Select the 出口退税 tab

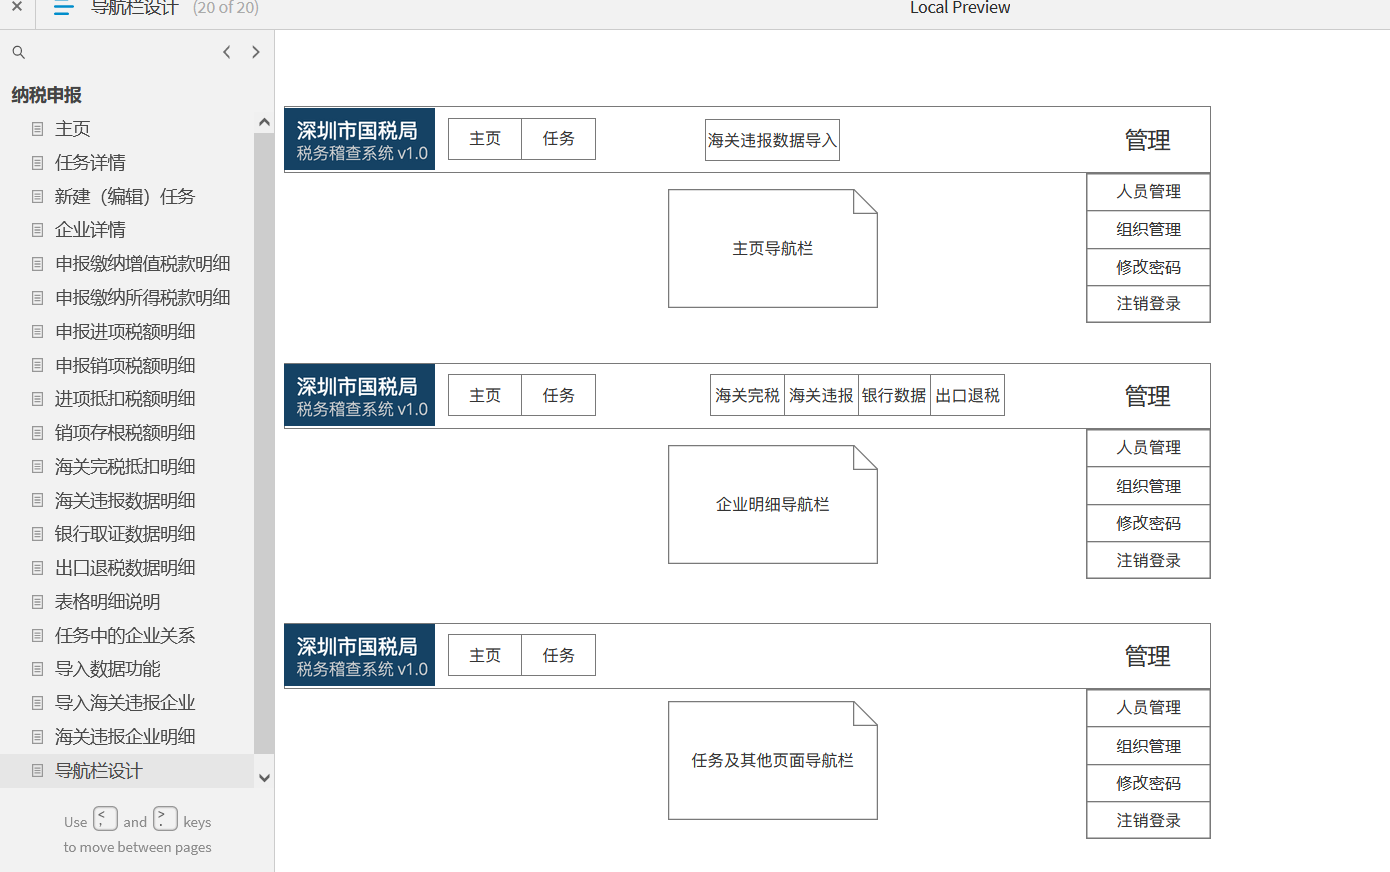(967, 395)
